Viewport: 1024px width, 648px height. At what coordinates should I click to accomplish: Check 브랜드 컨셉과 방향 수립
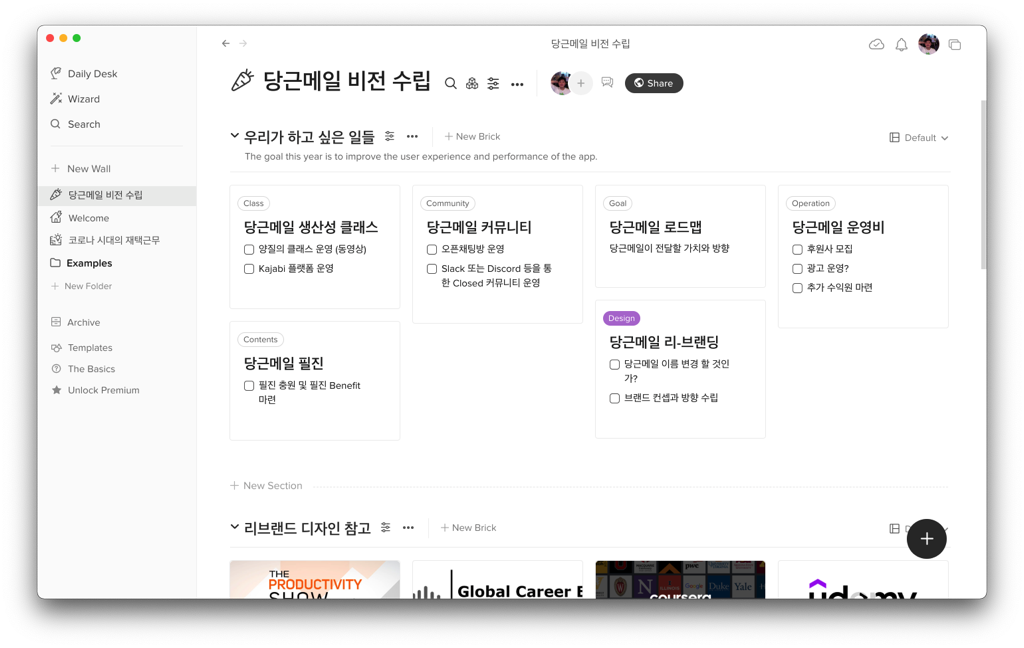(x=615, y=398)
